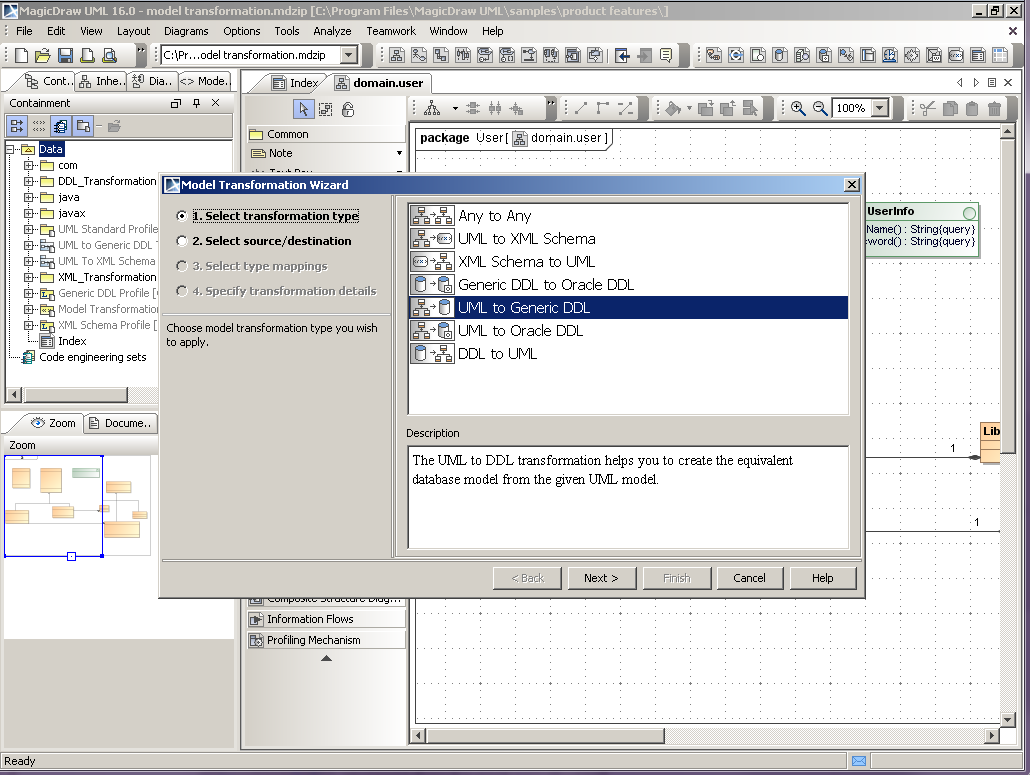Screen dimensions: 1030x775
Task: Open the Teamwork menu
Action: pyautogui.click(x=391, y=31)
